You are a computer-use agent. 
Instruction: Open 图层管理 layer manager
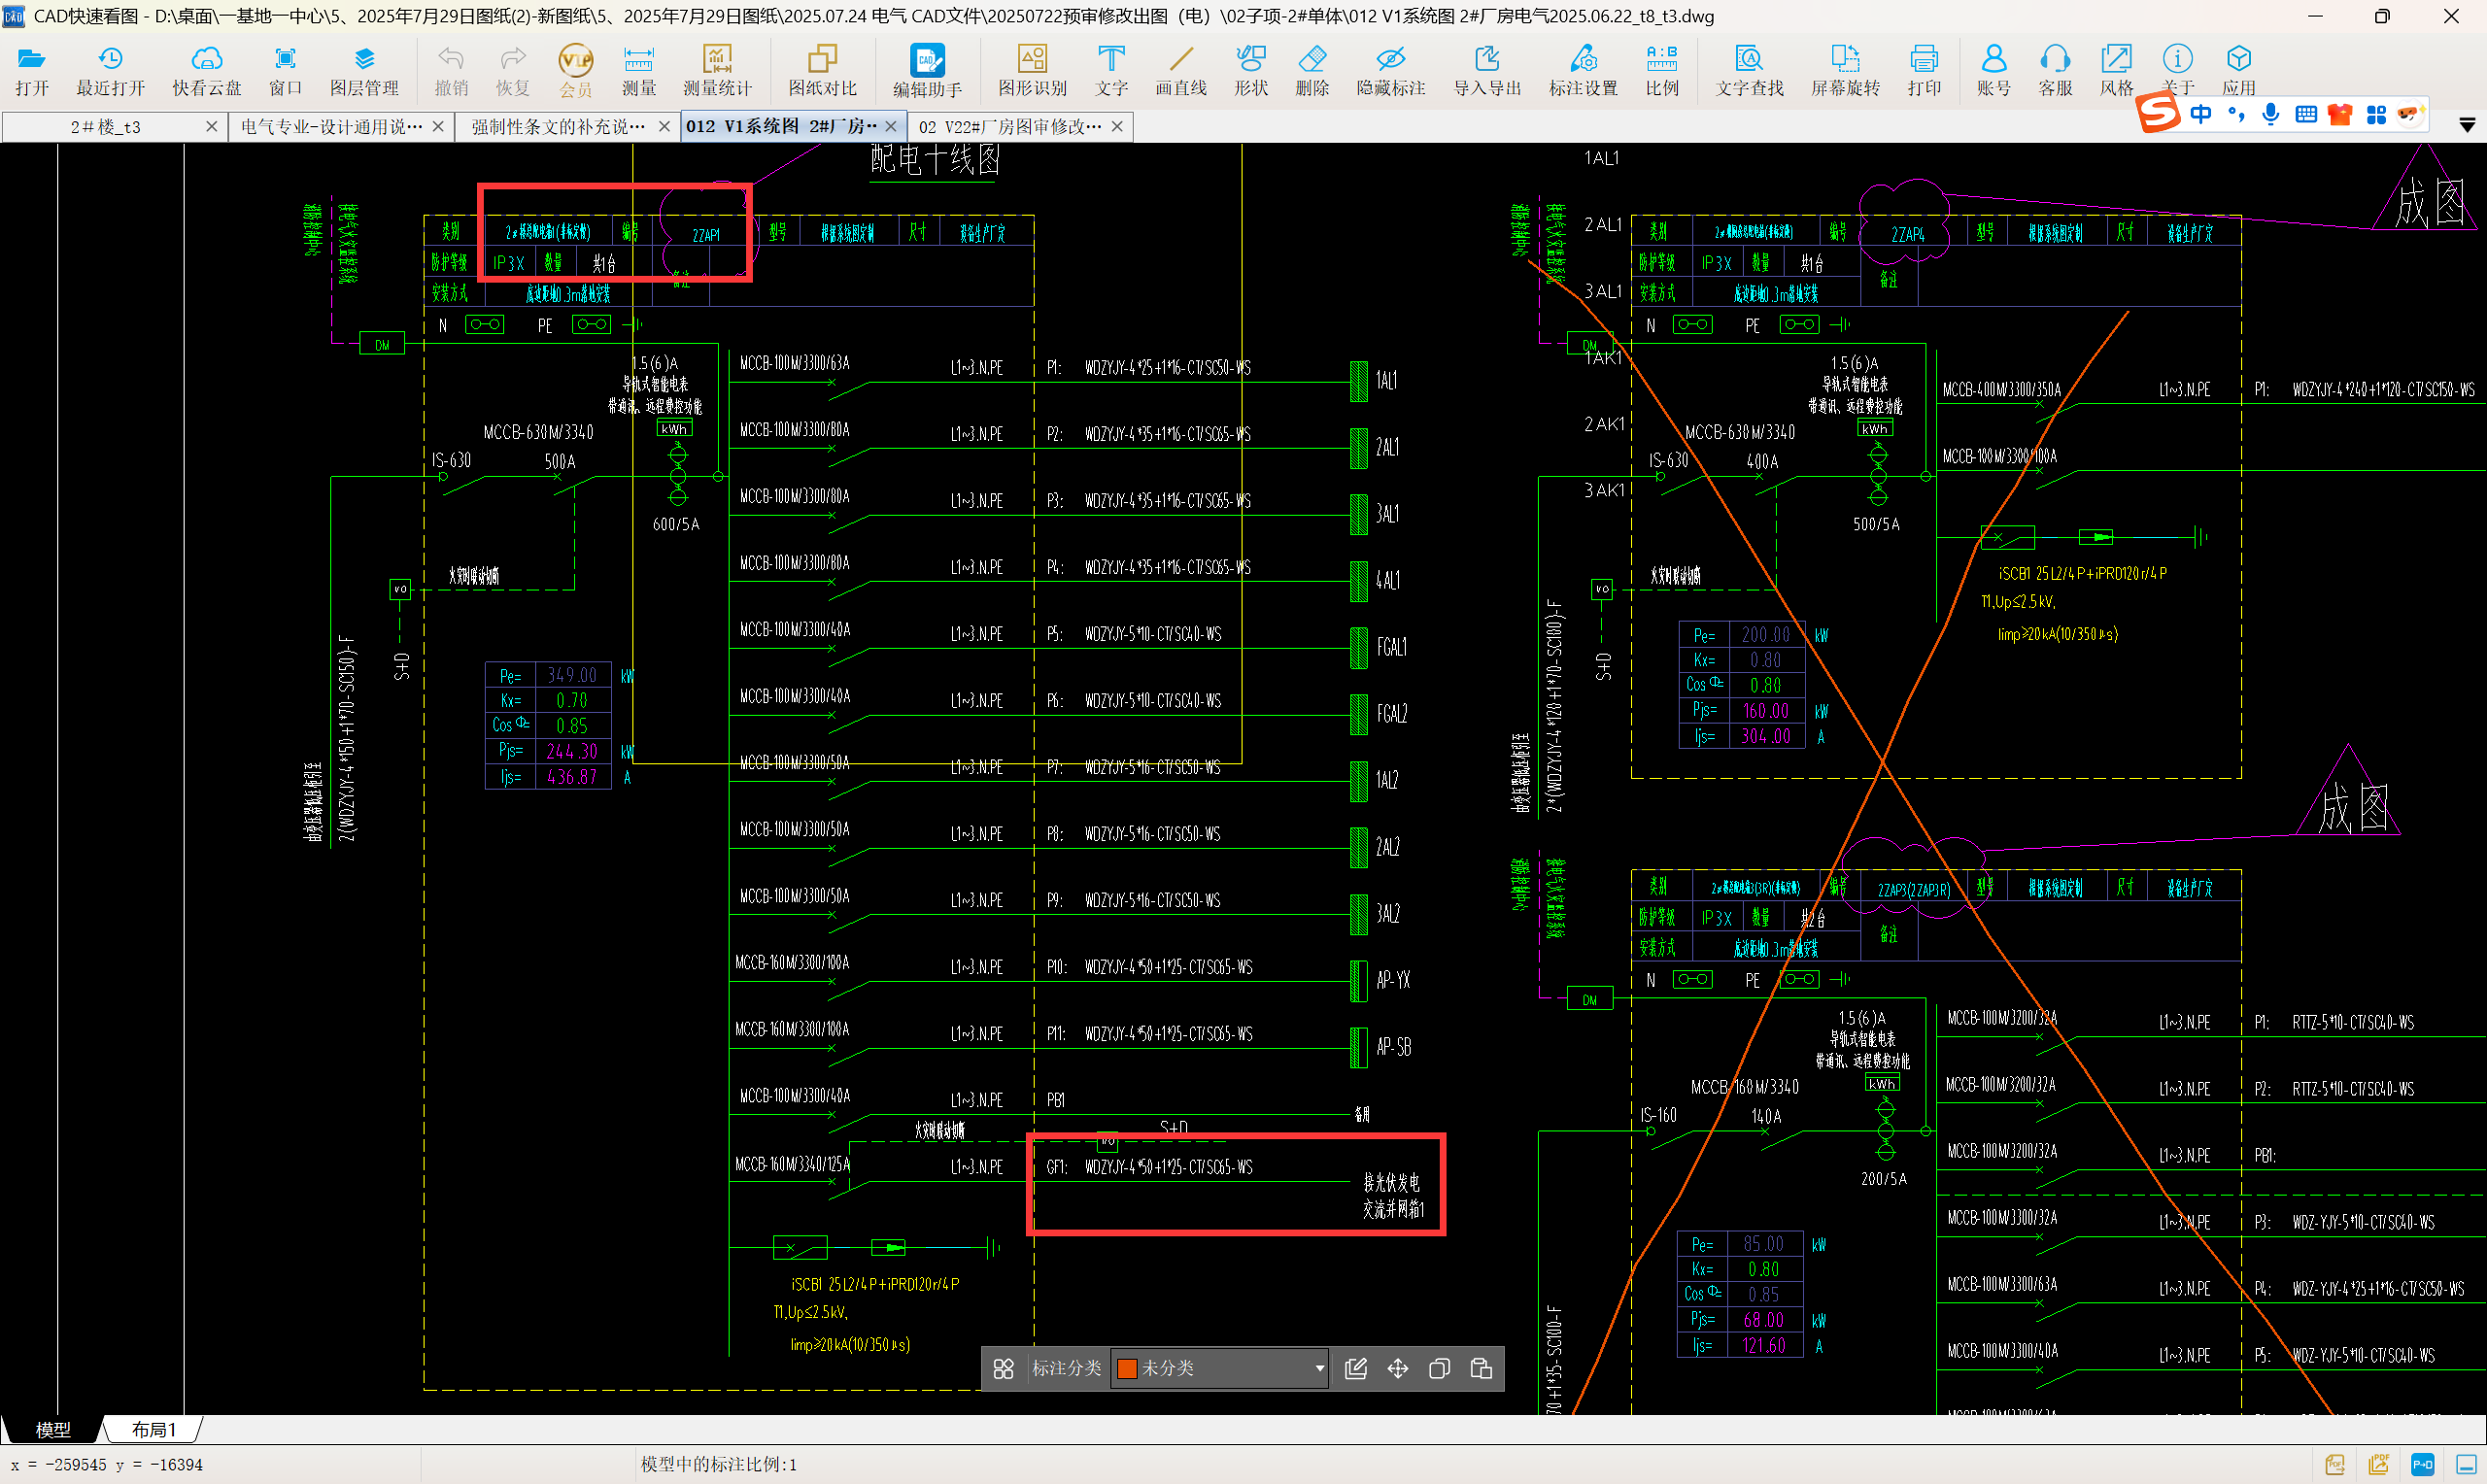[x=364, y=70]
